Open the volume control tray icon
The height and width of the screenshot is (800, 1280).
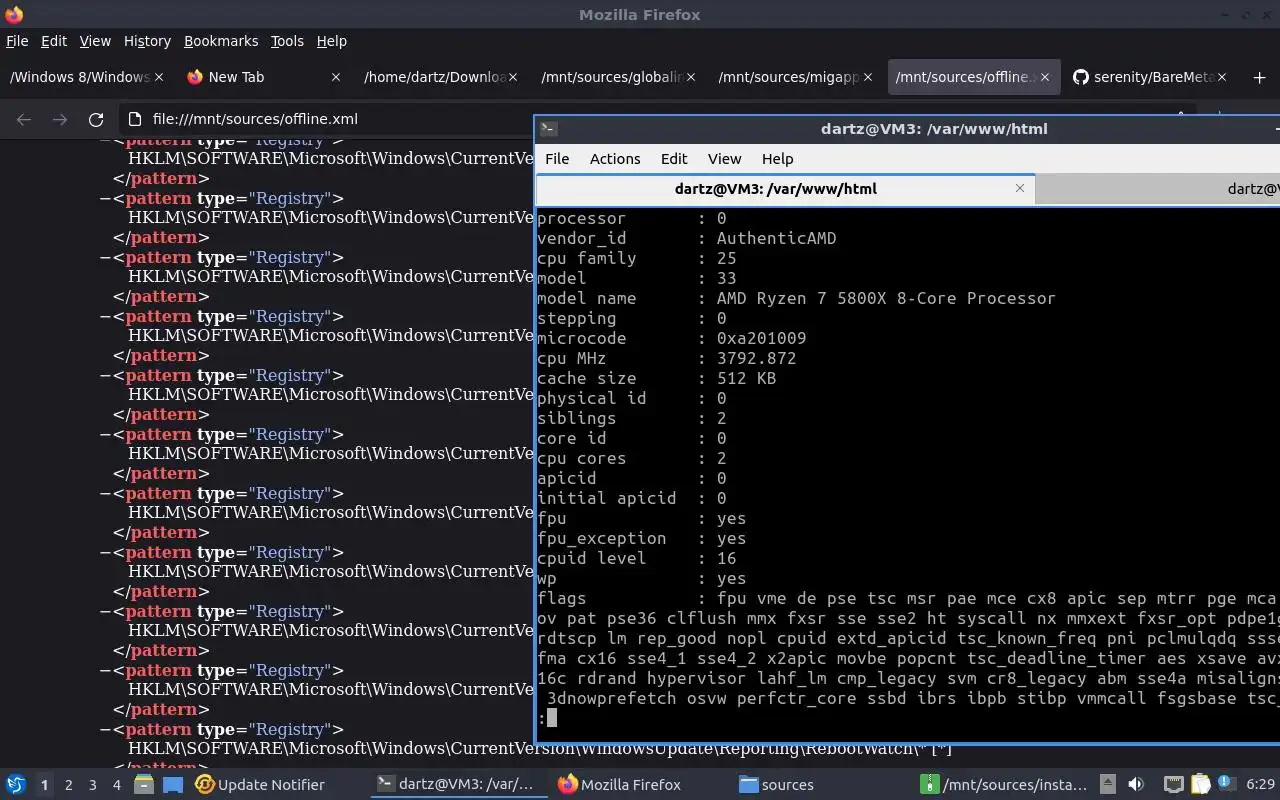(1136, 785)
